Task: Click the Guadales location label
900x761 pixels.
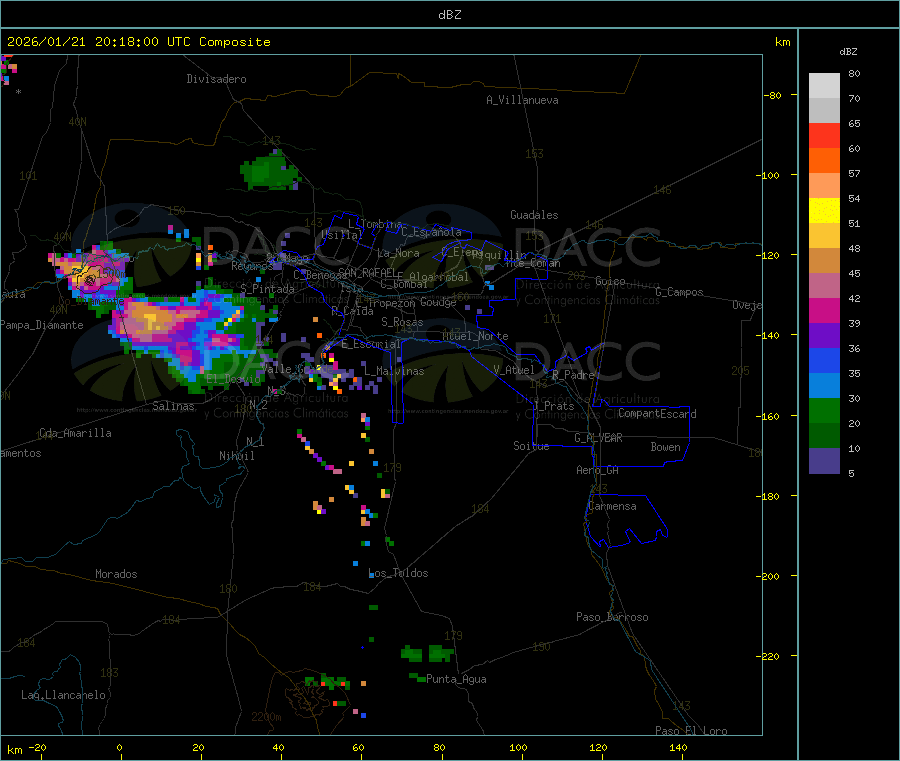Action: (x=534, y=215)
